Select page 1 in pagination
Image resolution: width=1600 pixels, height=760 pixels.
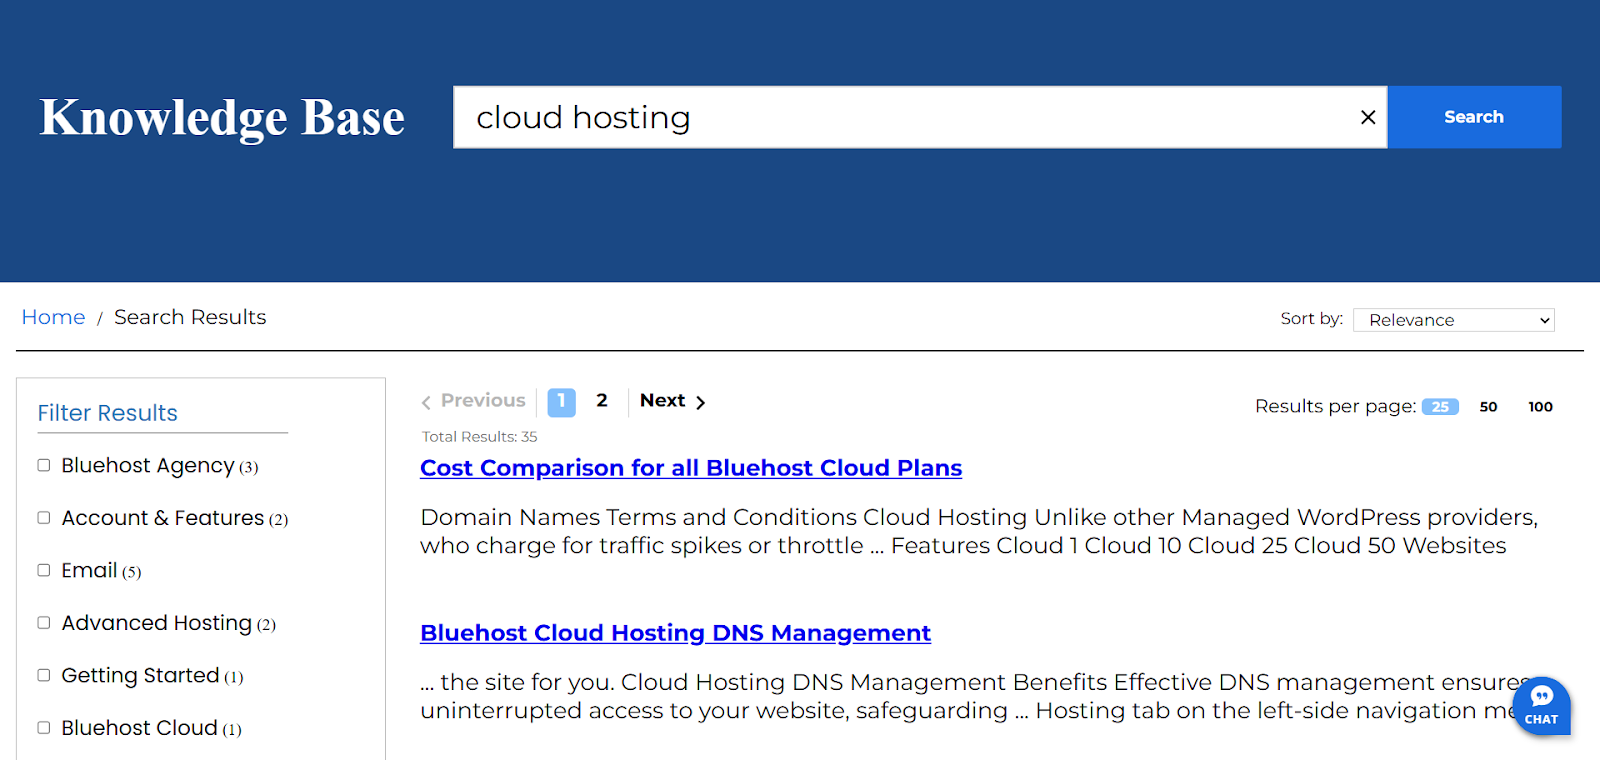coord(561,402)
